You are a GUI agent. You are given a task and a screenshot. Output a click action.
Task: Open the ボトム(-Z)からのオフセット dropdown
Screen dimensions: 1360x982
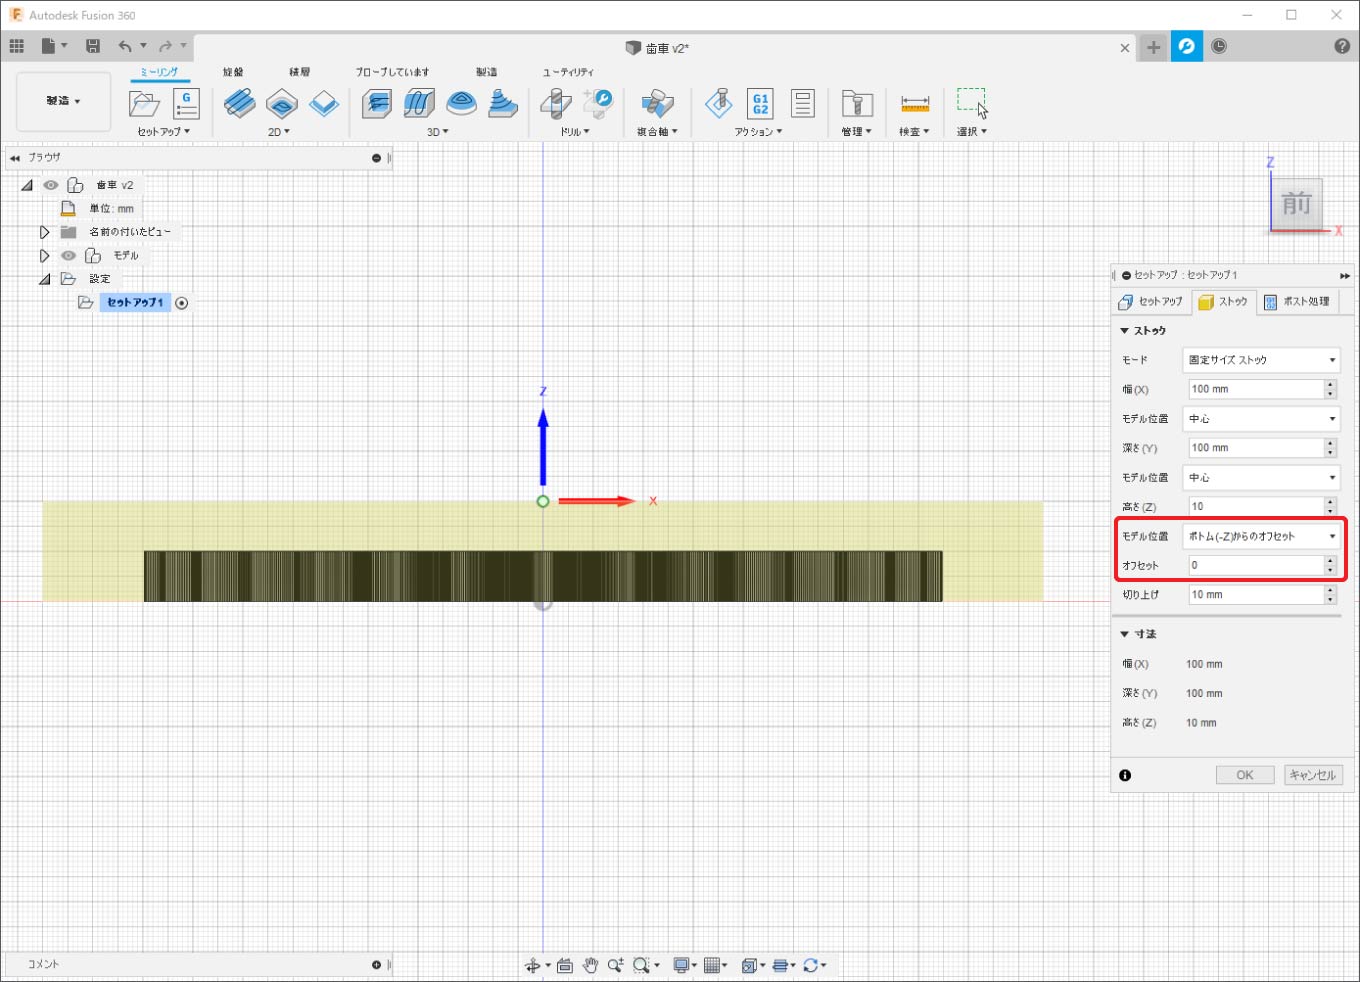(1261, 537)
